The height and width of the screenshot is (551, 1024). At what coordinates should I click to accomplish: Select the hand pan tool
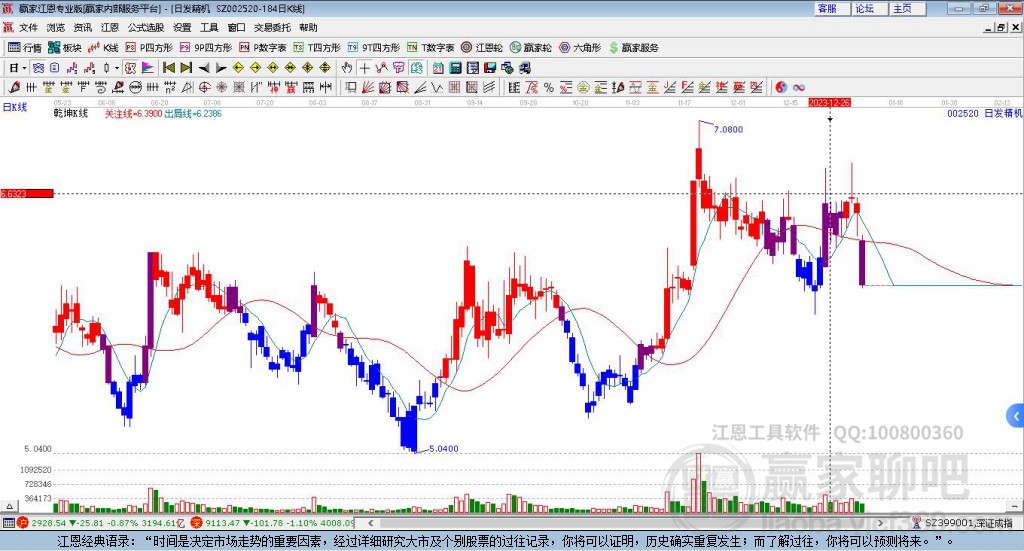(347, 68)
